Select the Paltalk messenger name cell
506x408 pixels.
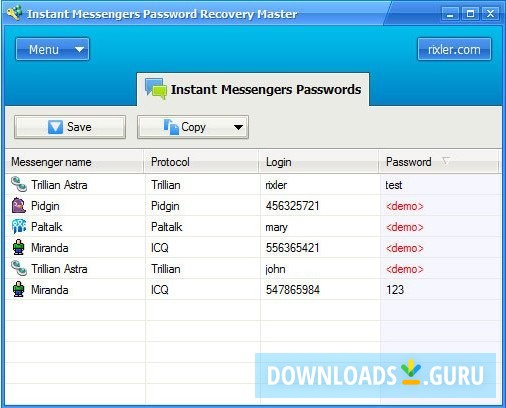click(47, 227)
